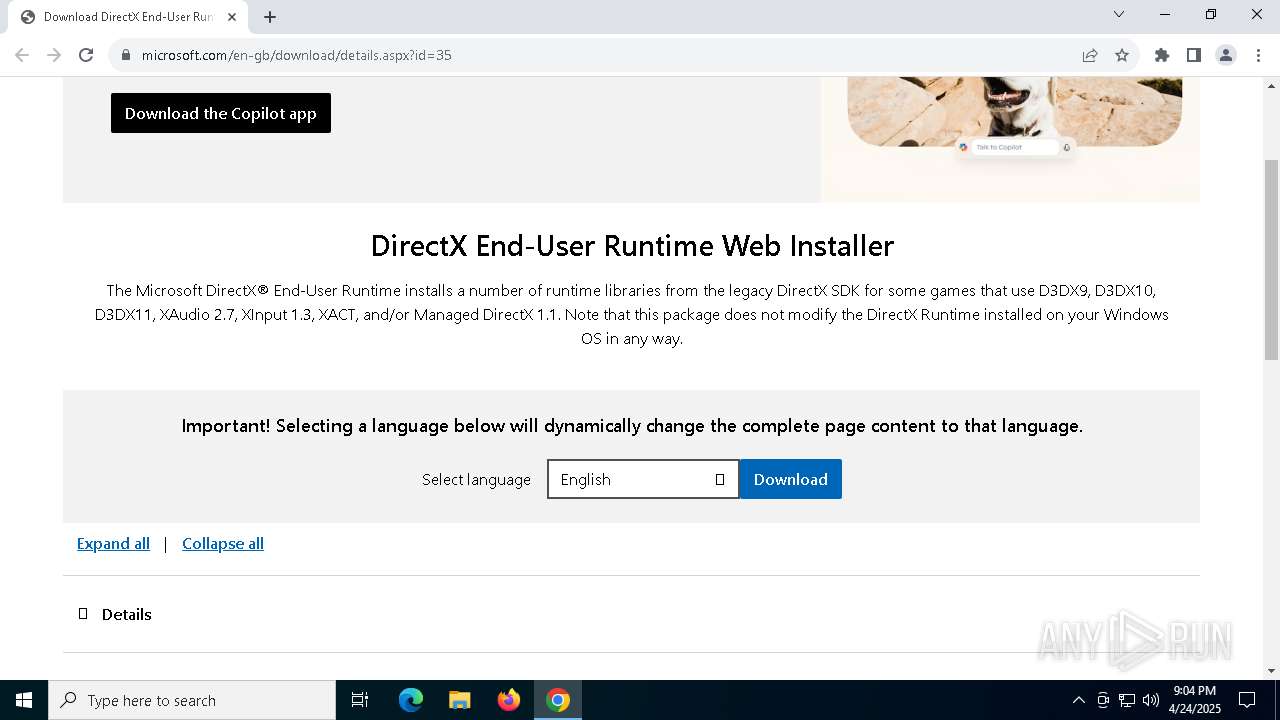Image resolution: width=1280 pixels, height=720 pixels.
Task: Restore down the Chrome window
Action: (1211, 14)
